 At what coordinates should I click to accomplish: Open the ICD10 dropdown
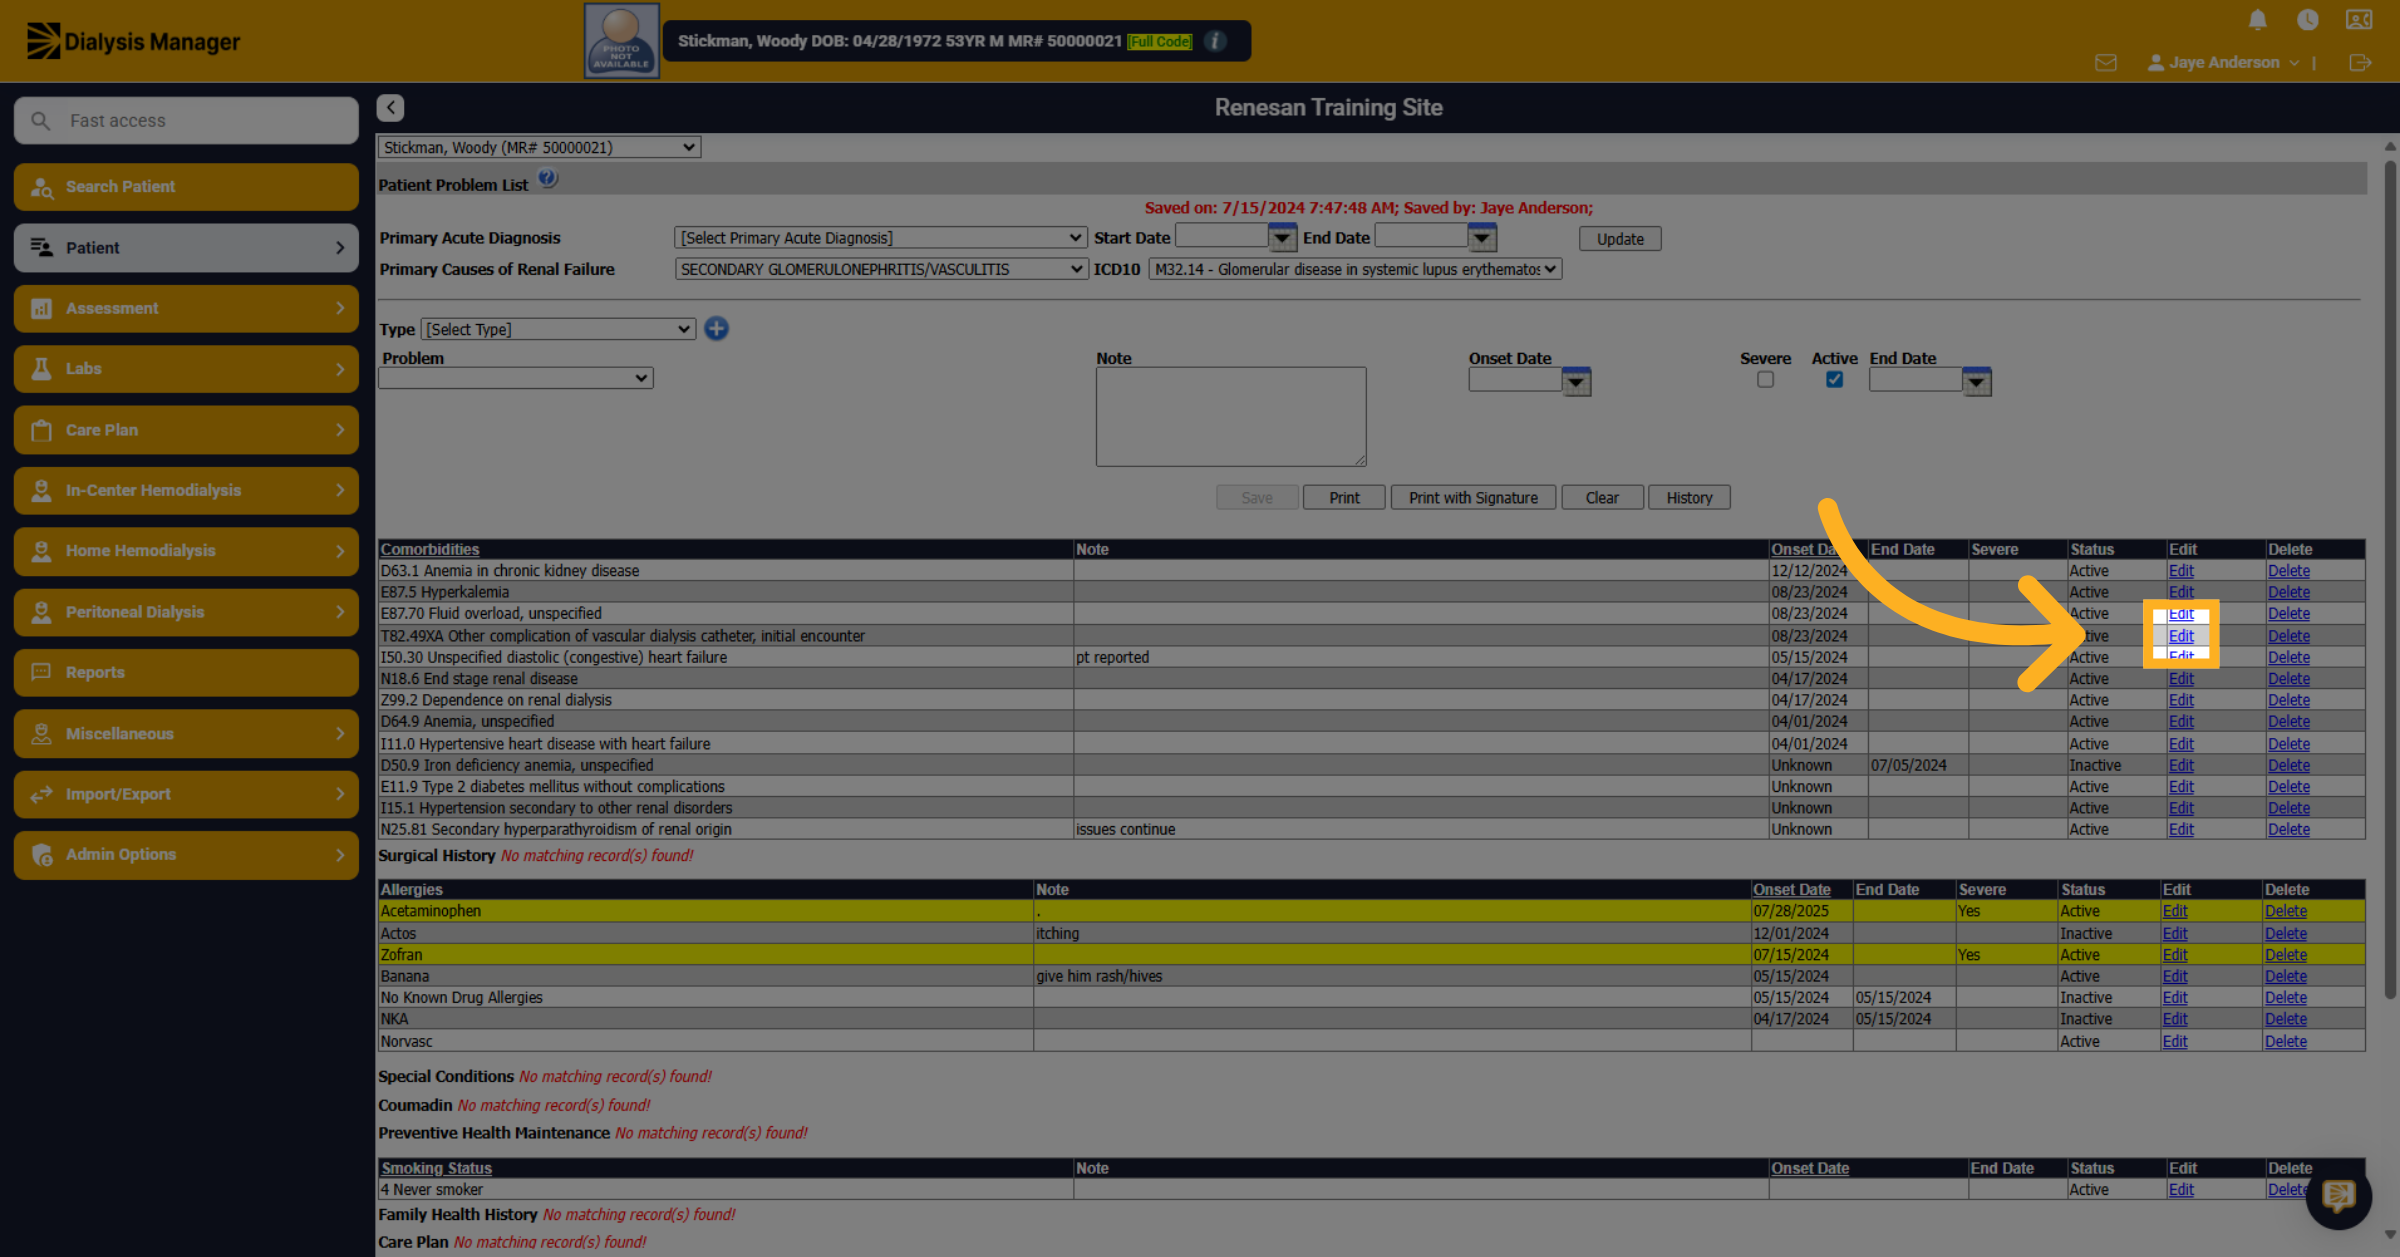point(1354,269)
